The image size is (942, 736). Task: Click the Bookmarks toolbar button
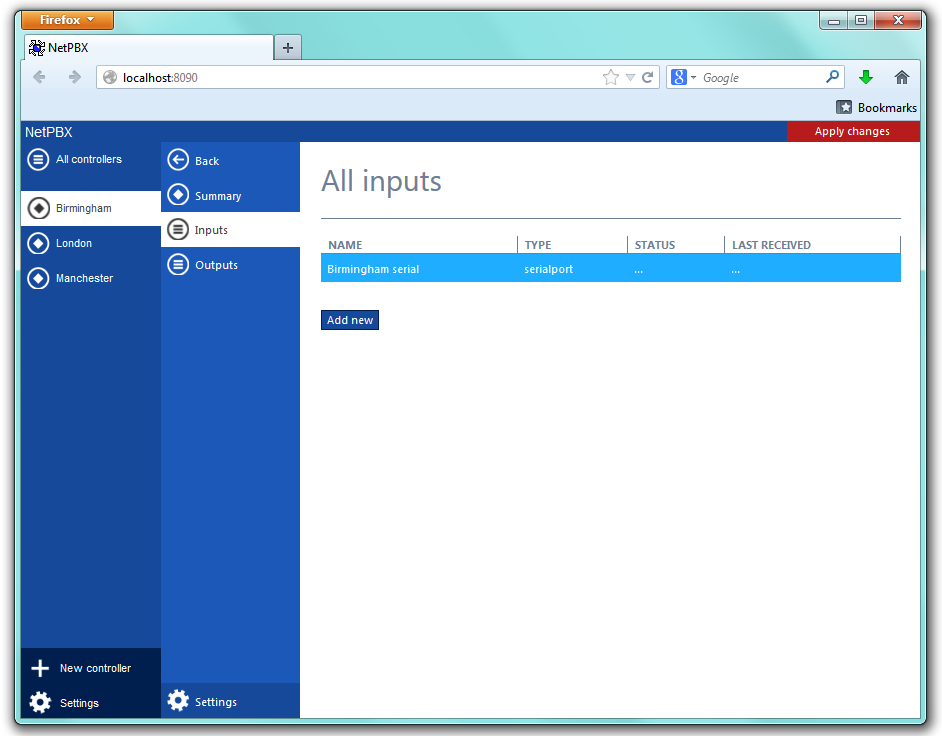876,107
